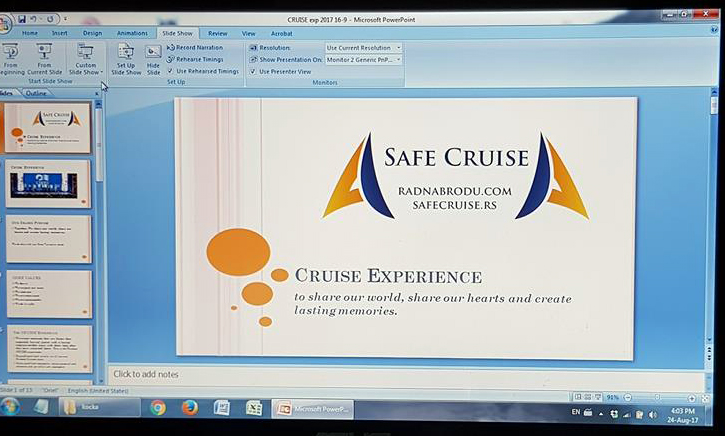Click the thumbnail pane scrollbar
The image size is (725, 436).
click(x=99, y=143)
